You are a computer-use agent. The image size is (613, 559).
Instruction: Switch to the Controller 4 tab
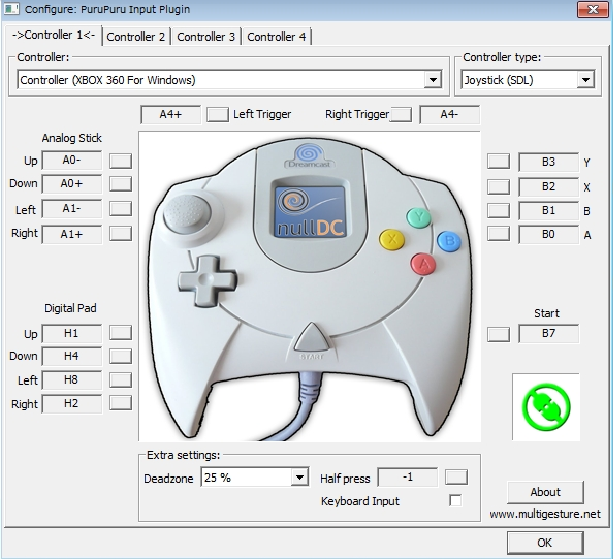(276, 37)
